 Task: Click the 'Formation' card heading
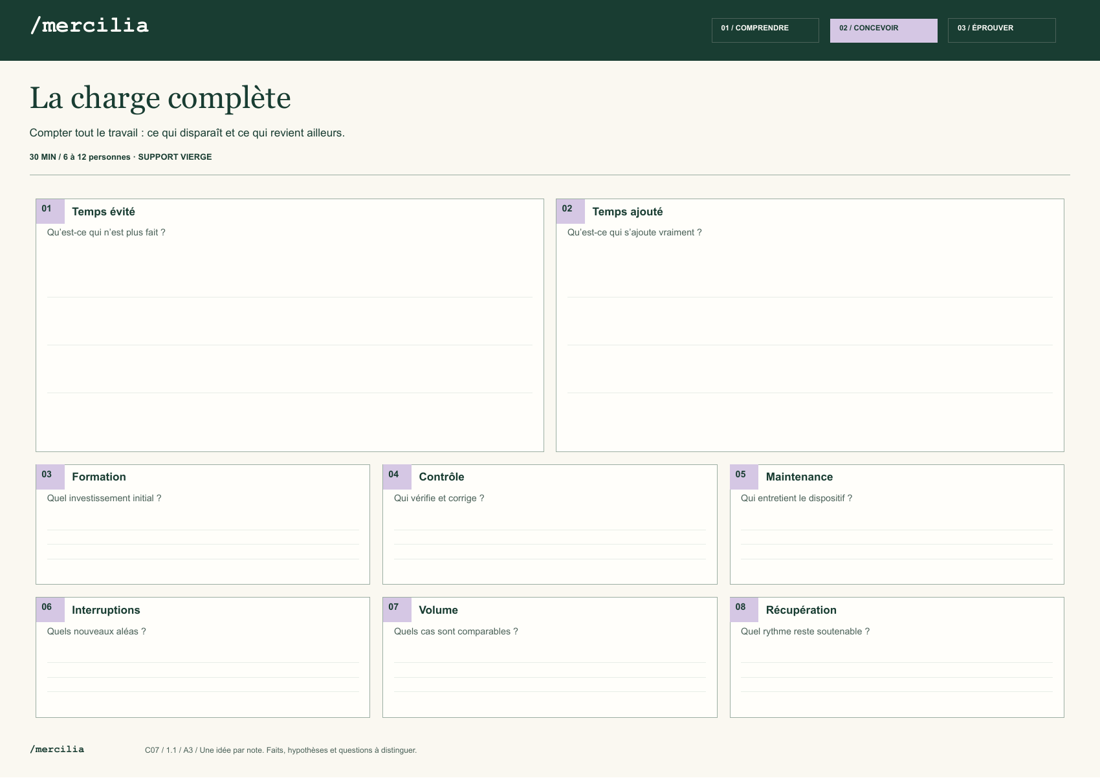(99, 477)
